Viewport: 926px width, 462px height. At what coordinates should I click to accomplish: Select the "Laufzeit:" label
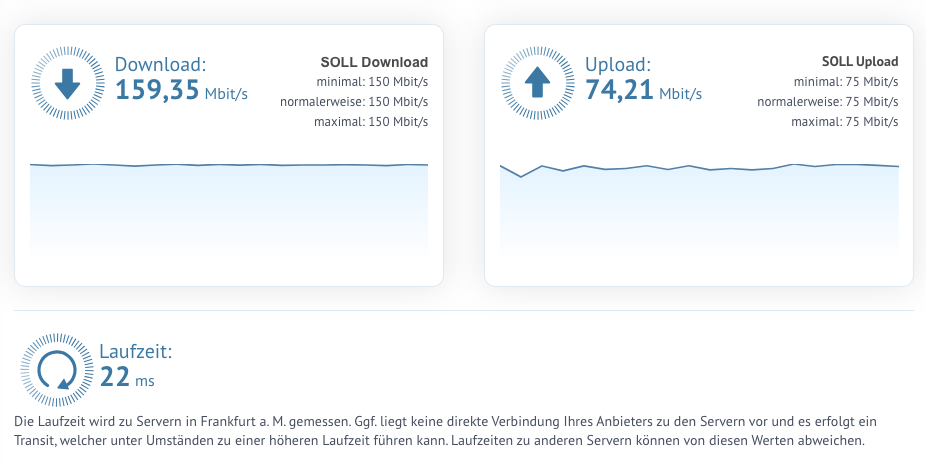coord(136,352)
